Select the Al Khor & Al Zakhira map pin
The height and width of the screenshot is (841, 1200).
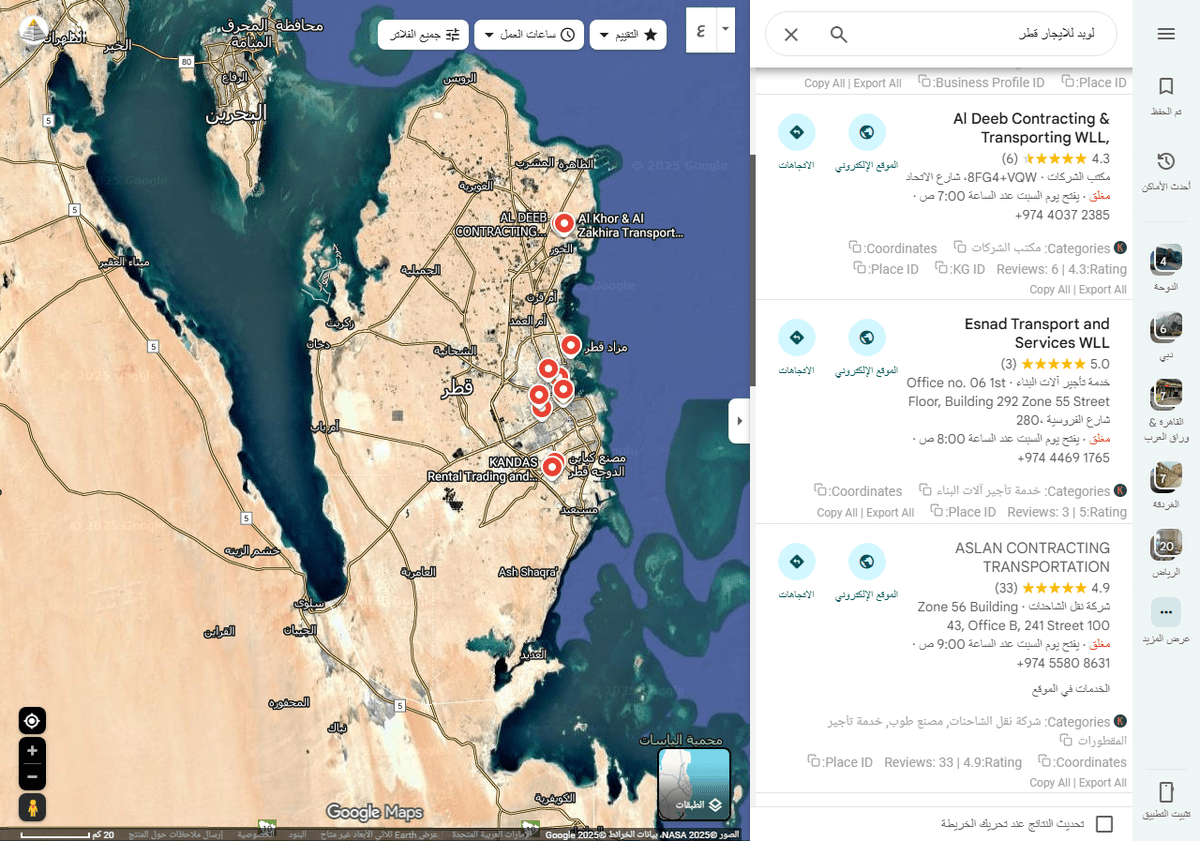[x=564, y=223]
